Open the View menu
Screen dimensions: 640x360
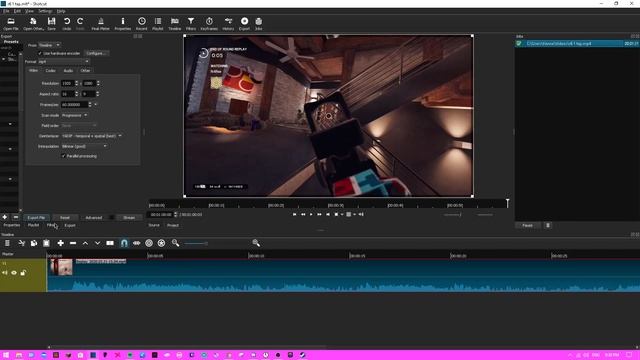29,11
